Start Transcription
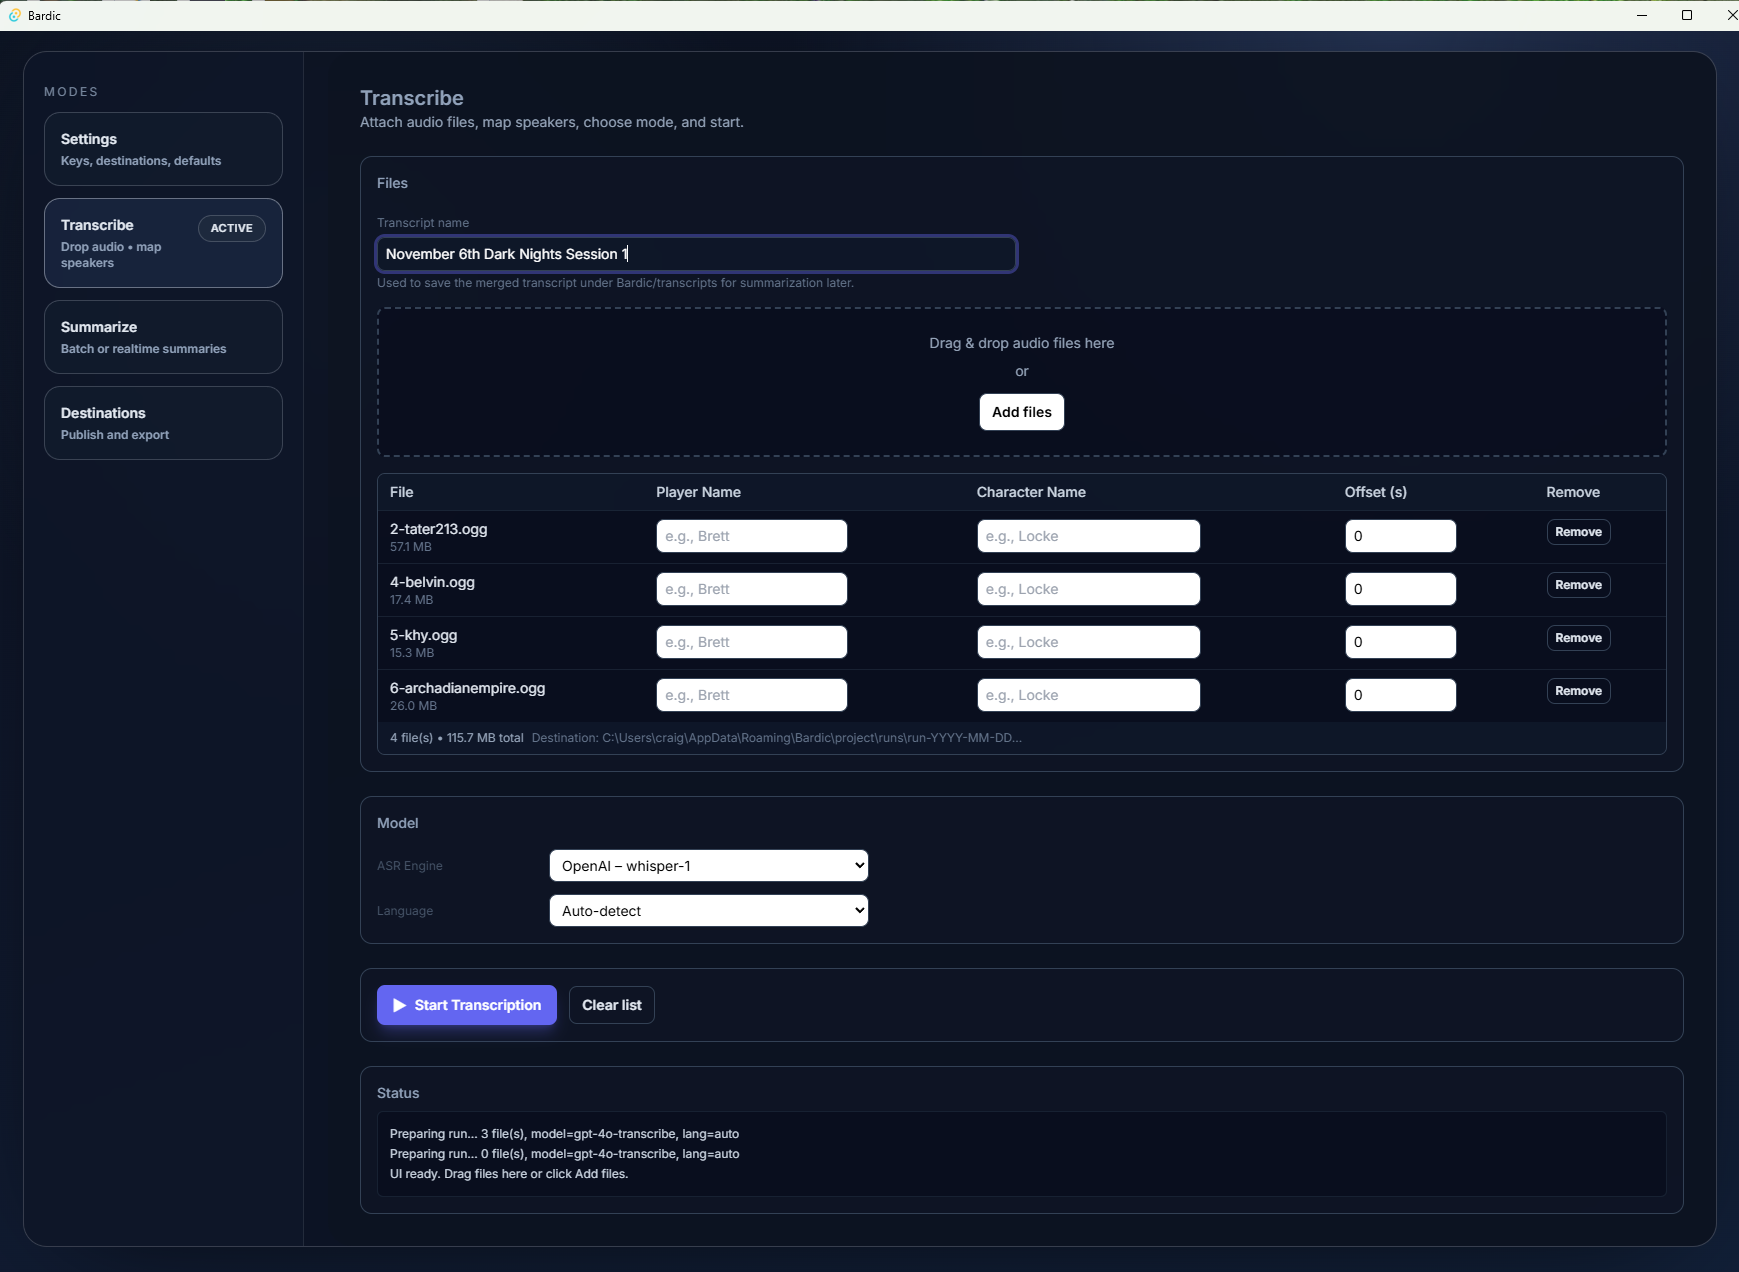The height and width of the screenshot is (1272, 1739). pos(467,1005)
